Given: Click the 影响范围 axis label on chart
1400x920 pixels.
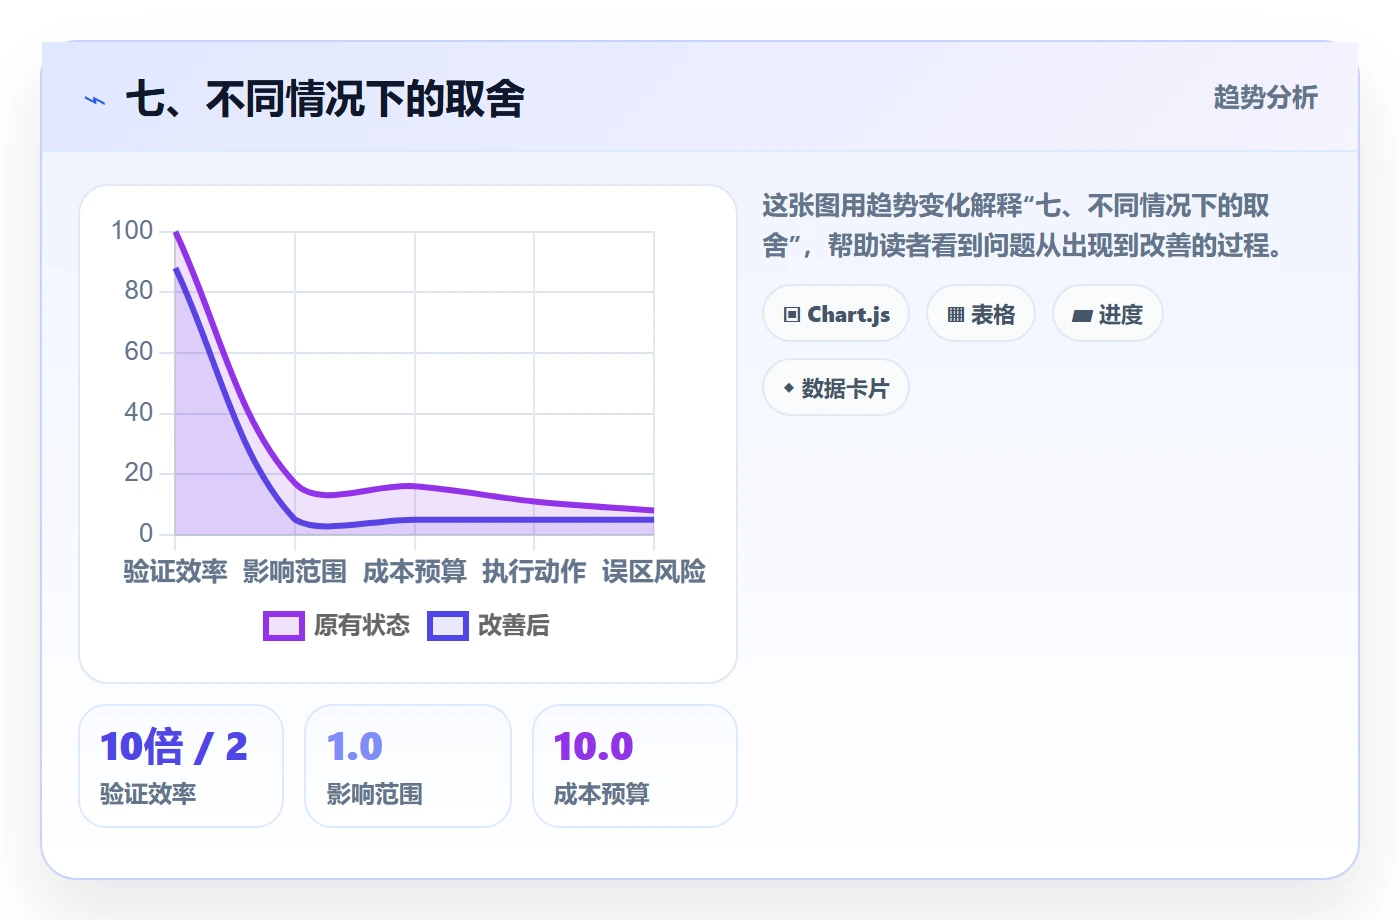Looking at the screenshot, I should 295,571.
